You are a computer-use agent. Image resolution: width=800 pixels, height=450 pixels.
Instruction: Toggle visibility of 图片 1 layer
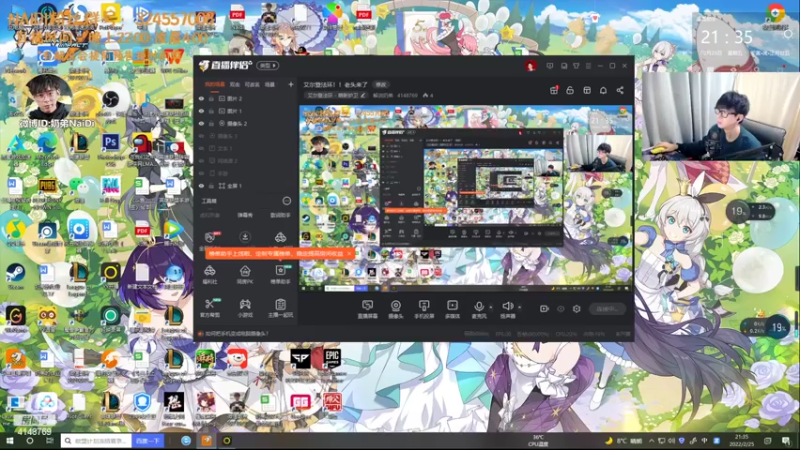pos(202,111)
